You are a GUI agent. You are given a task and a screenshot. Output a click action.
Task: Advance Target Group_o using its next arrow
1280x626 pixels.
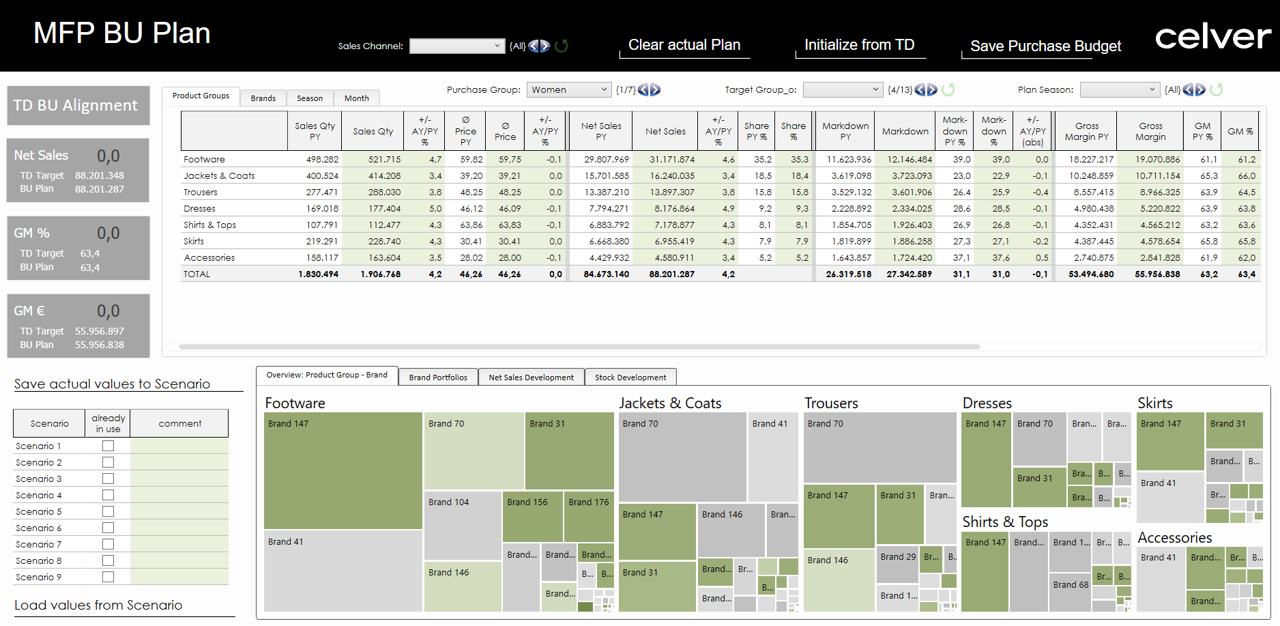click(931, 89)
